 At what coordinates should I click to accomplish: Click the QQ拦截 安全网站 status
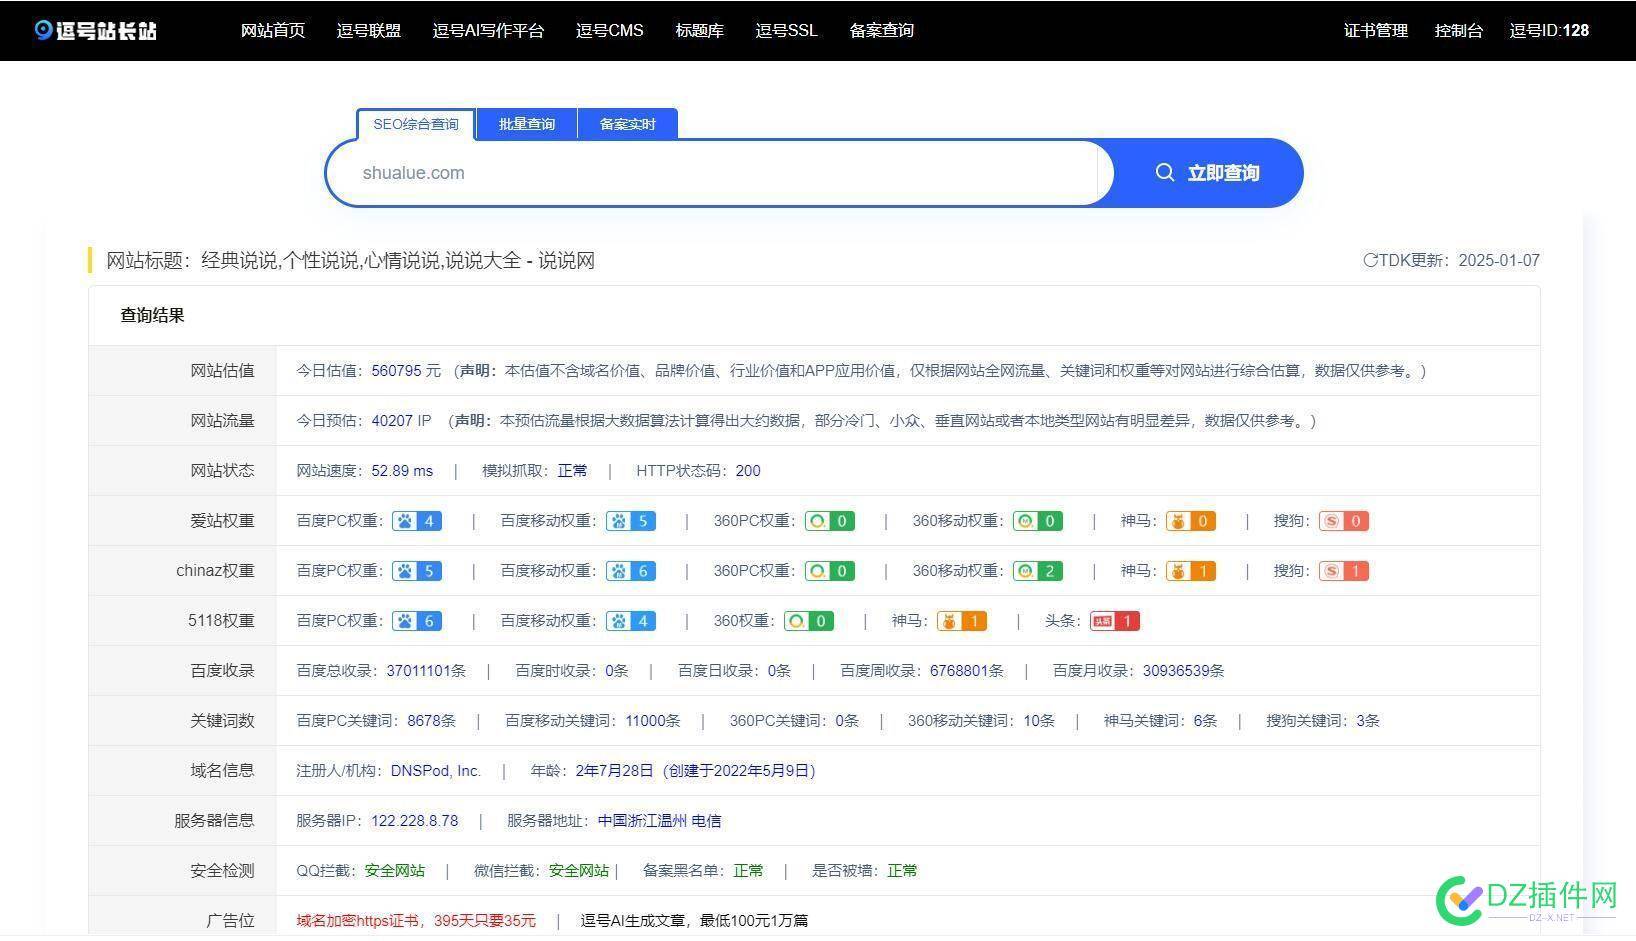pos(394,871)
